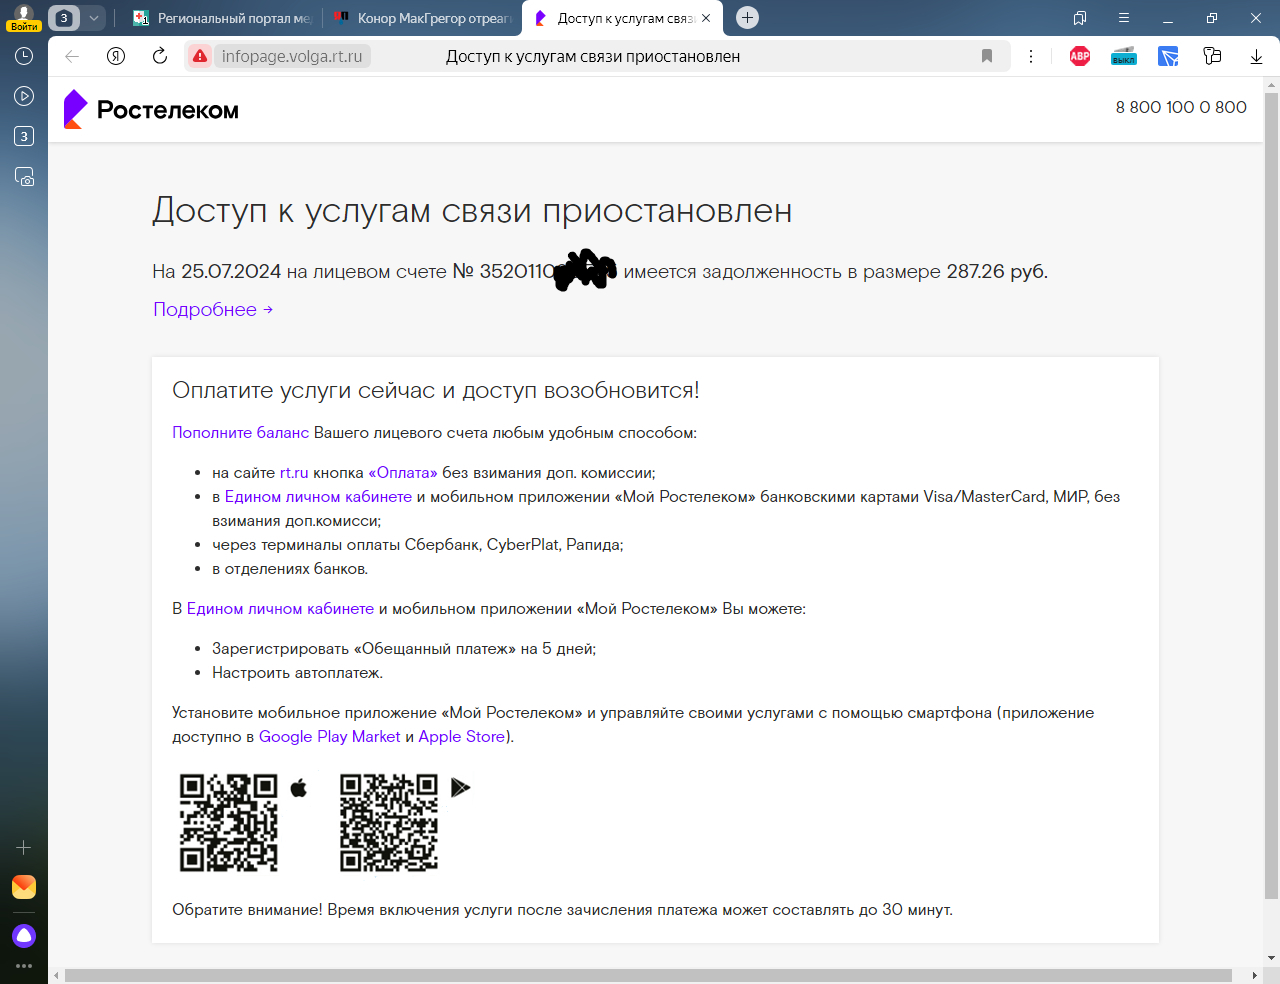Open the downloads arrow icon
Image resolution: width=1280 pixels, height=984 pixels.
point(1256,56)
